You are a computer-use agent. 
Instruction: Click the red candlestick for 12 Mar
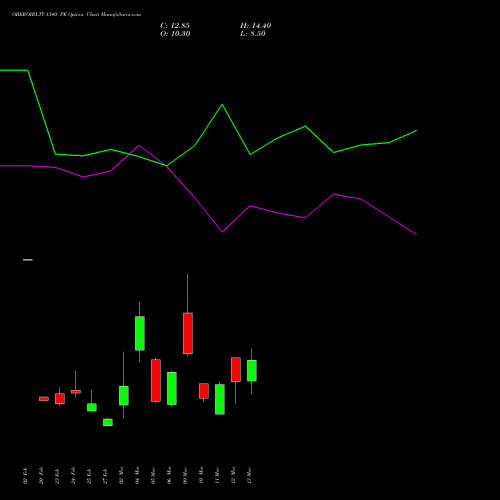(x=236, y=370)
